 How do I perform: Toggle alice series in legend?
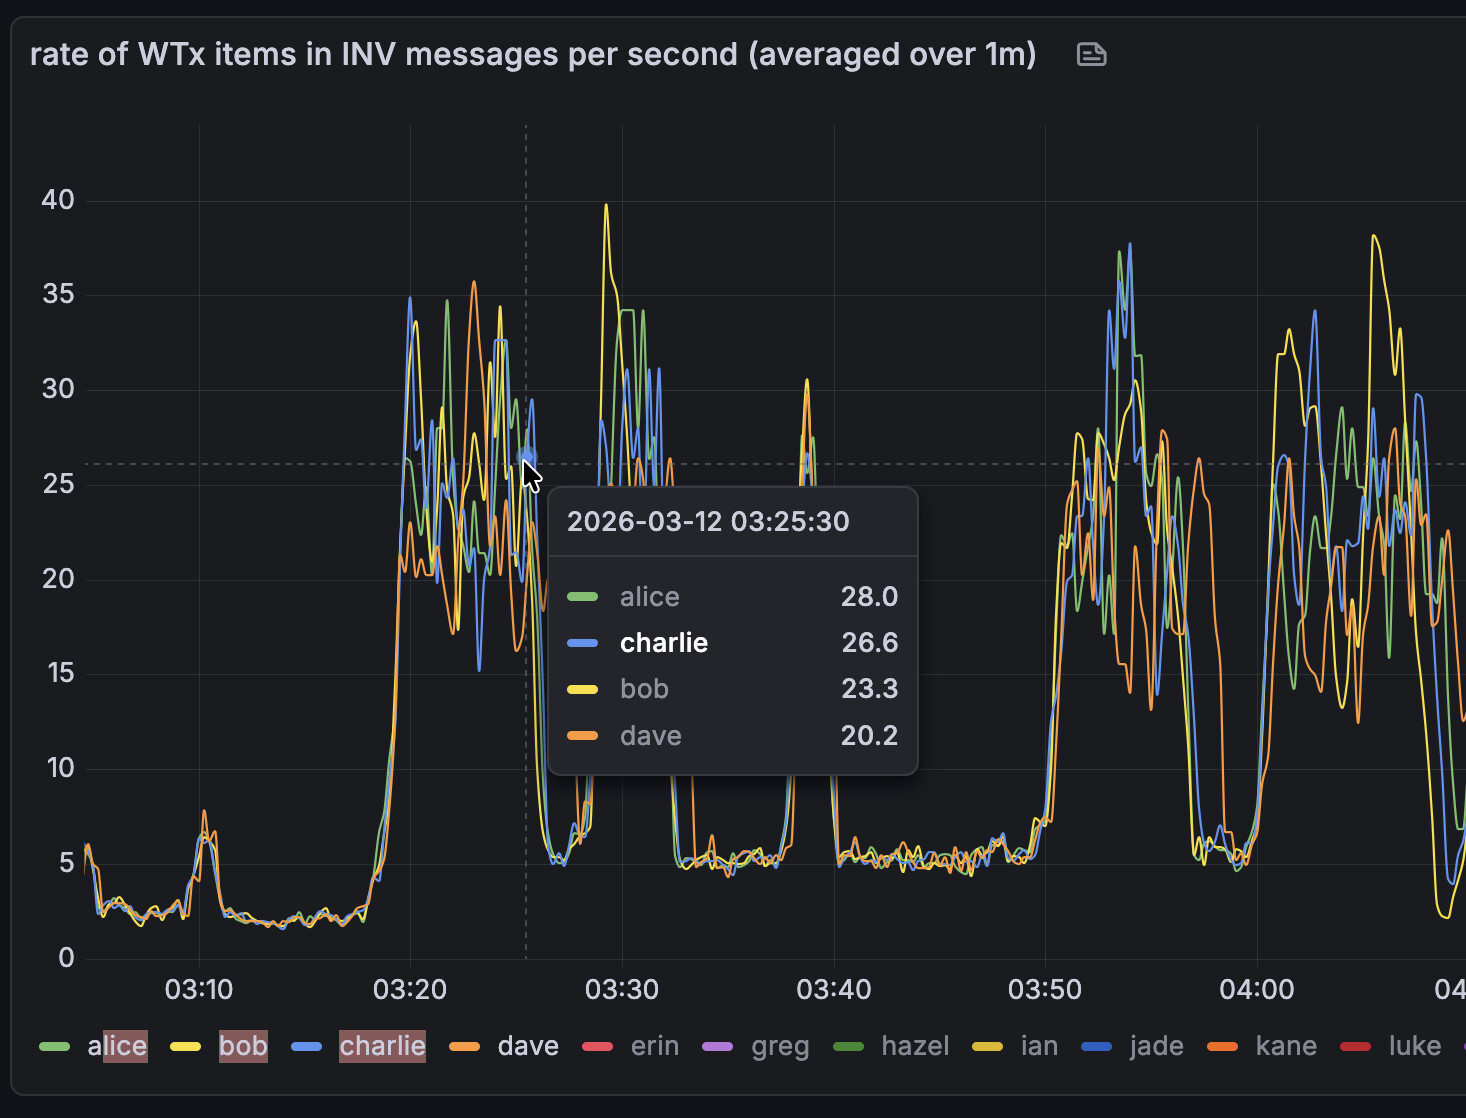tap(117, 1046)
